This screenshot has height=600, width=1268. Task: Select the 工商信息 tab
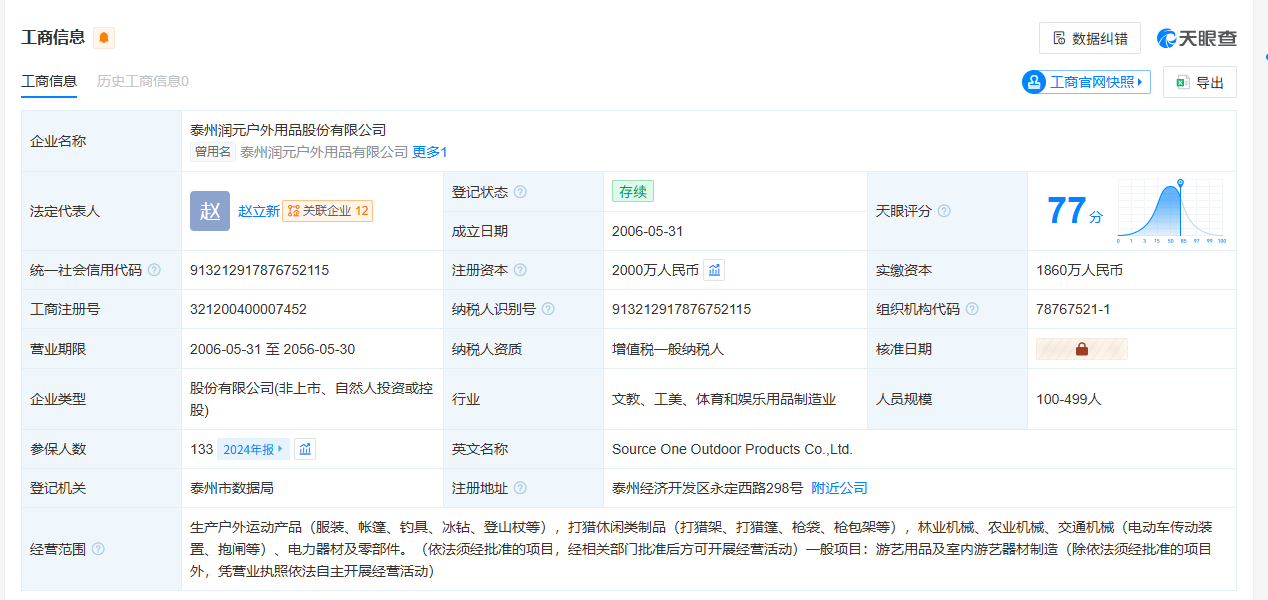tap(49, 81)
